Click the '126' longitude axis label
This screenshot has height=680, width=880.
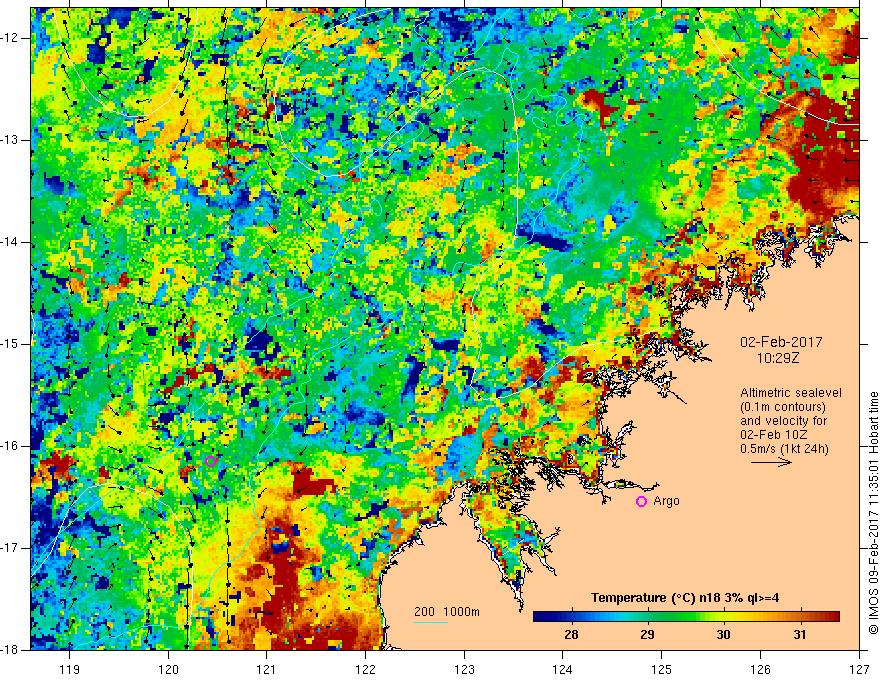pyautogui.click(x=760, y=669)
